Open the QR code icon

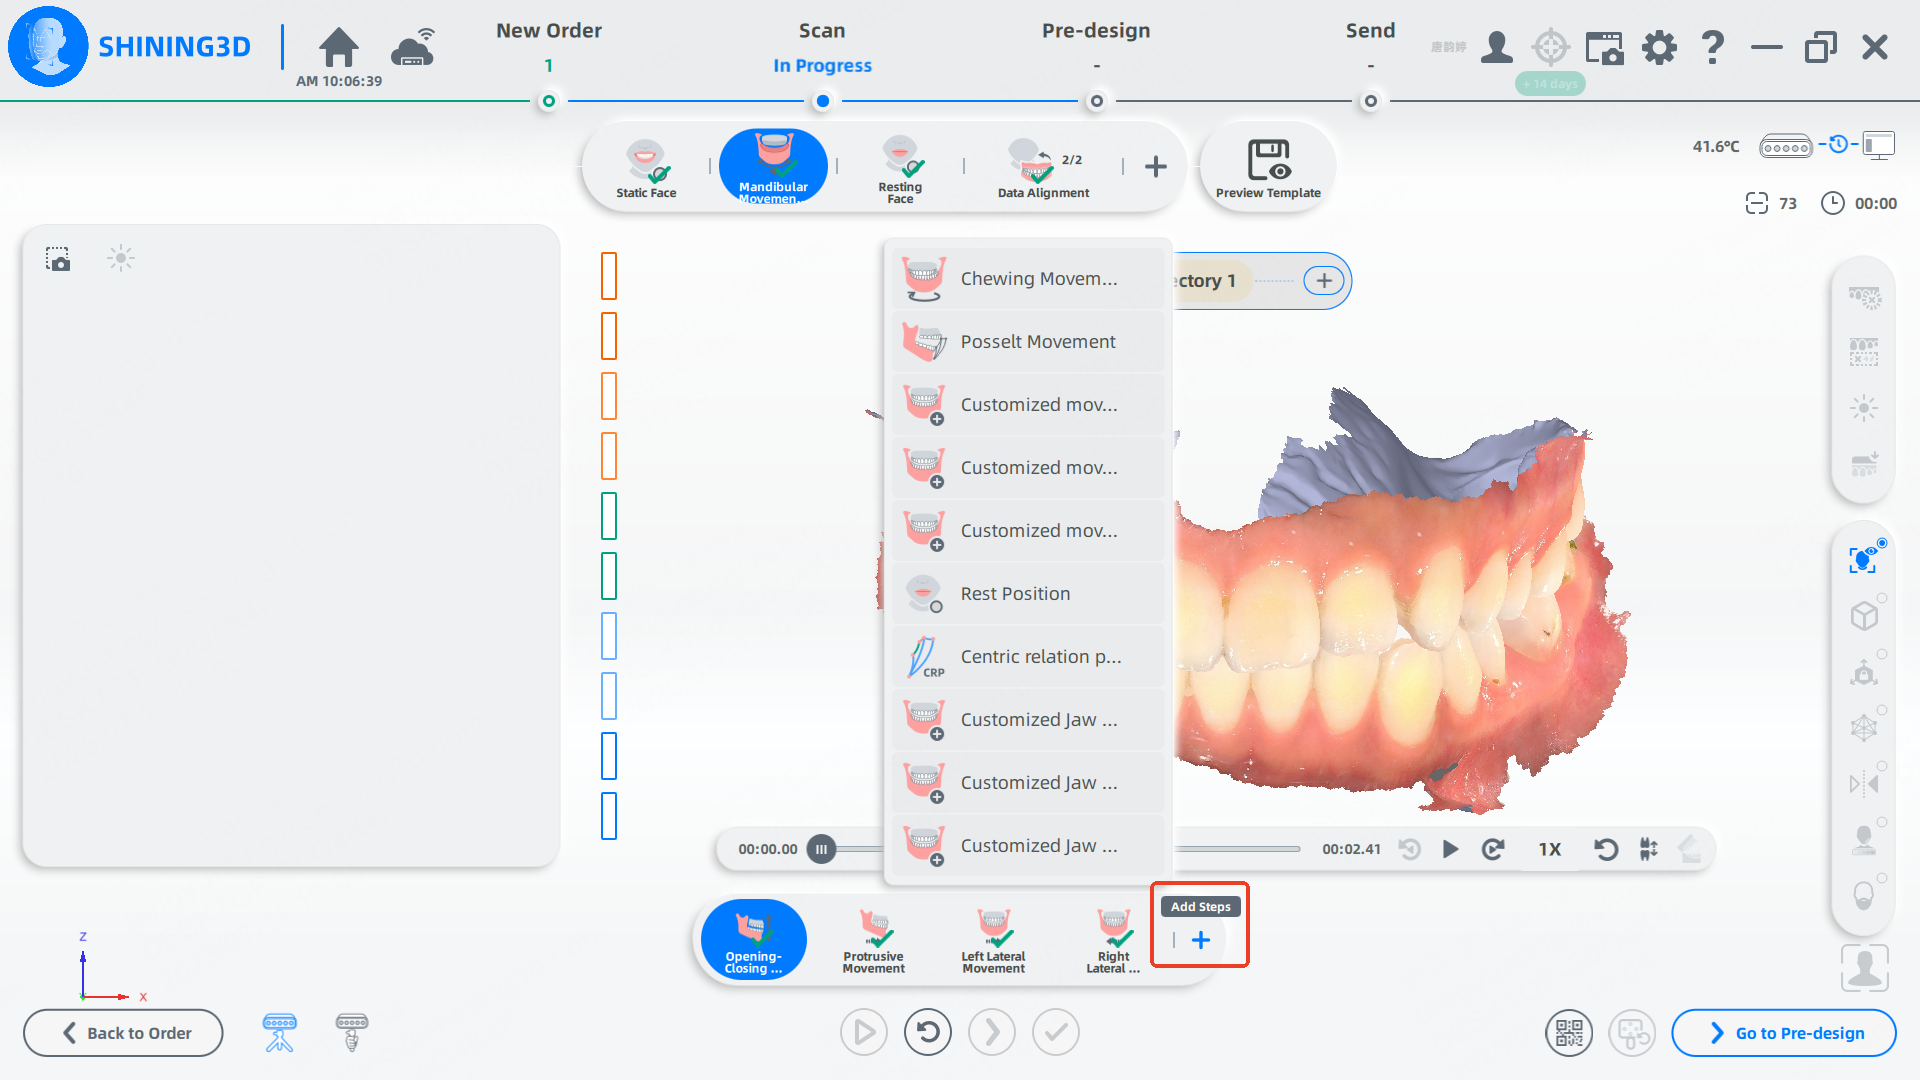pyautogui.click(x=1569, y=1033)
